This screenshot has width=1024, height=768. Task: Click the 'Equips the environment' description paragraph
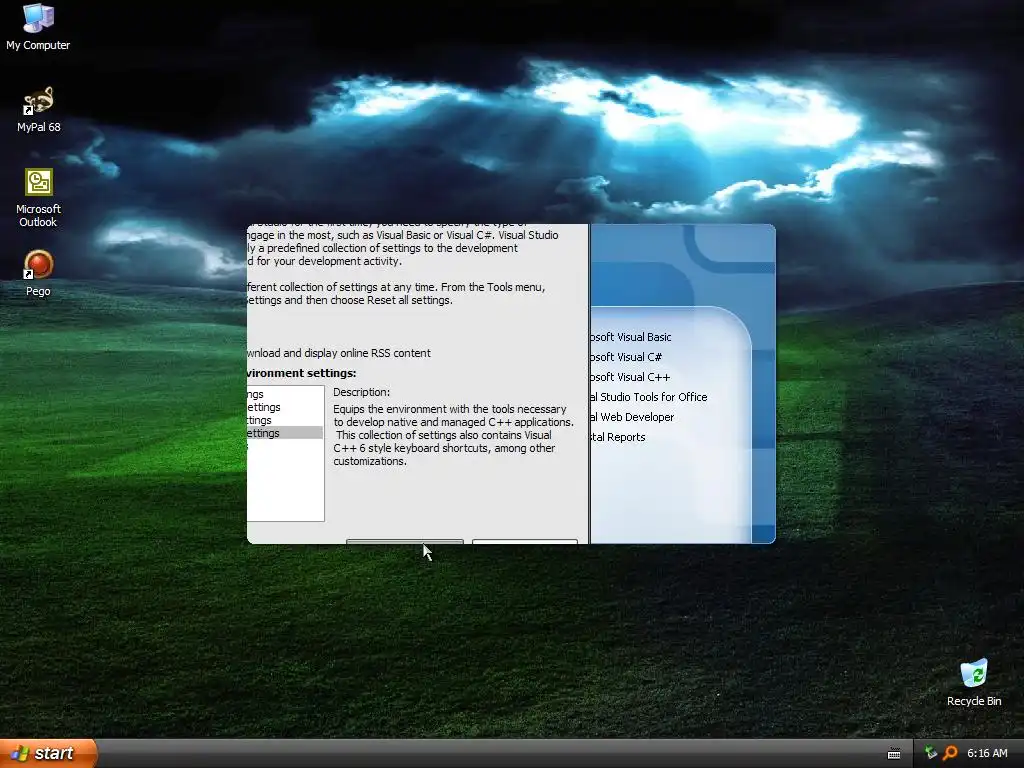(453, 435)
